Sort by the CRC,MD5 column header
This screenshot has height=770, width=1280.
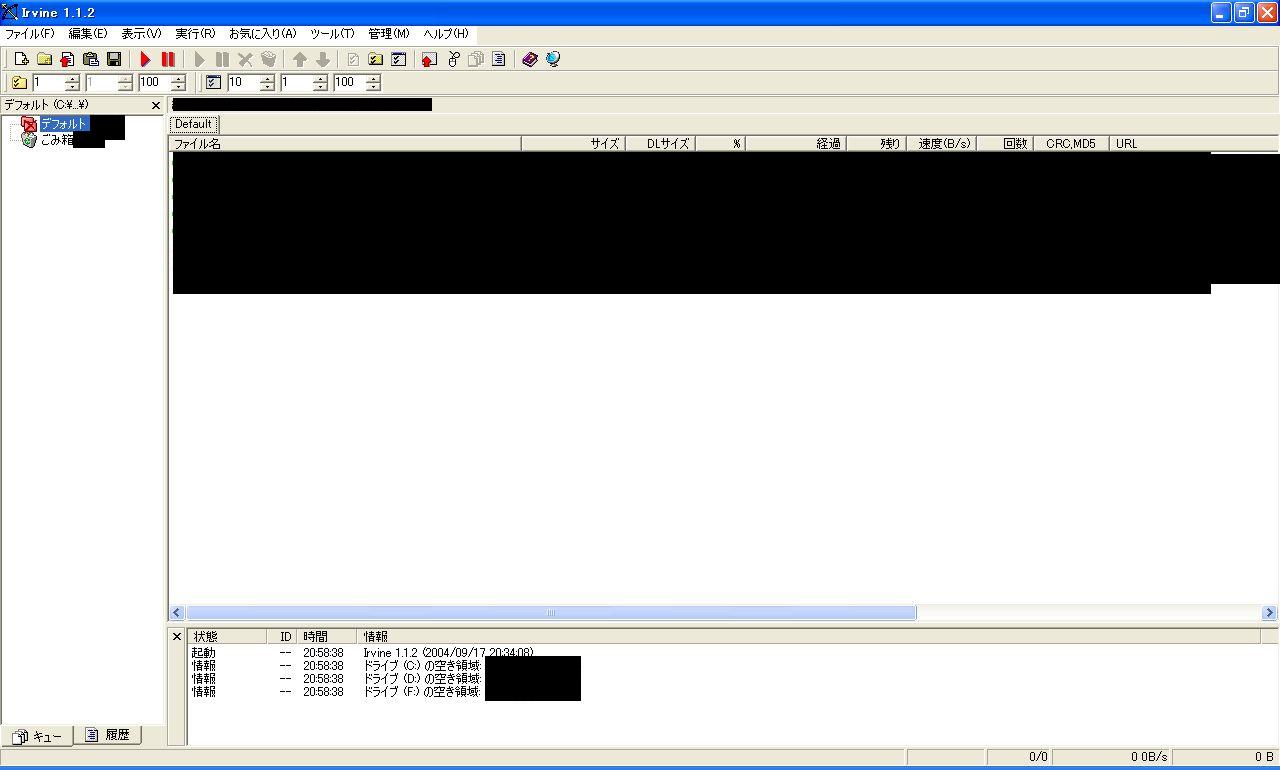click(x=1071, y=144)
